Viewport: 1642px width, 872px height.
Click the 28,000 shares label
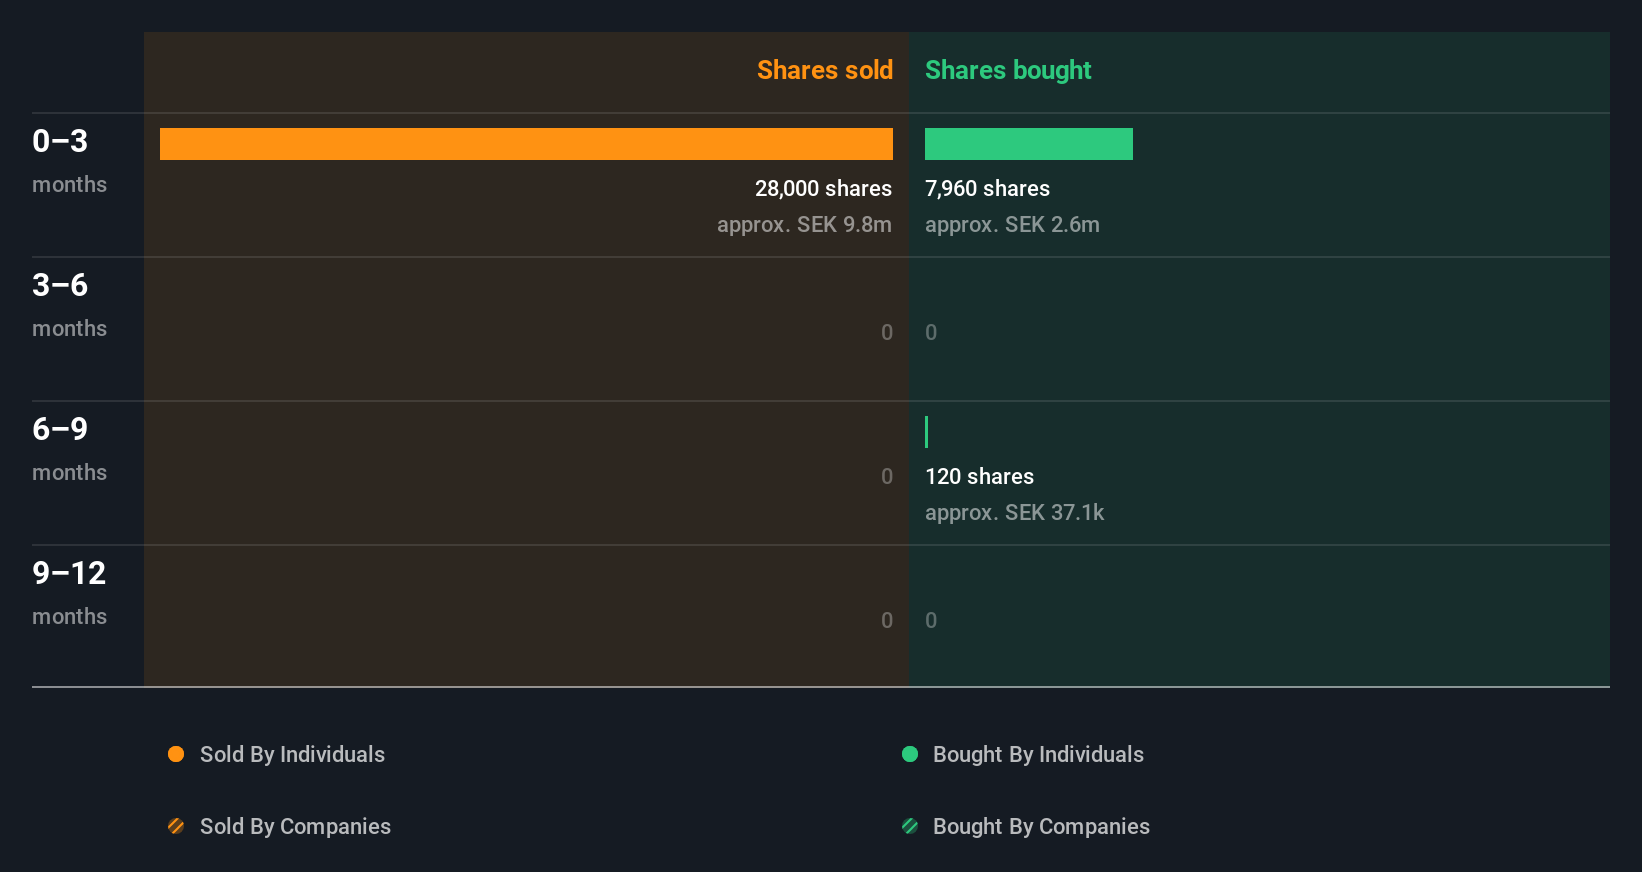pos(823,188)
